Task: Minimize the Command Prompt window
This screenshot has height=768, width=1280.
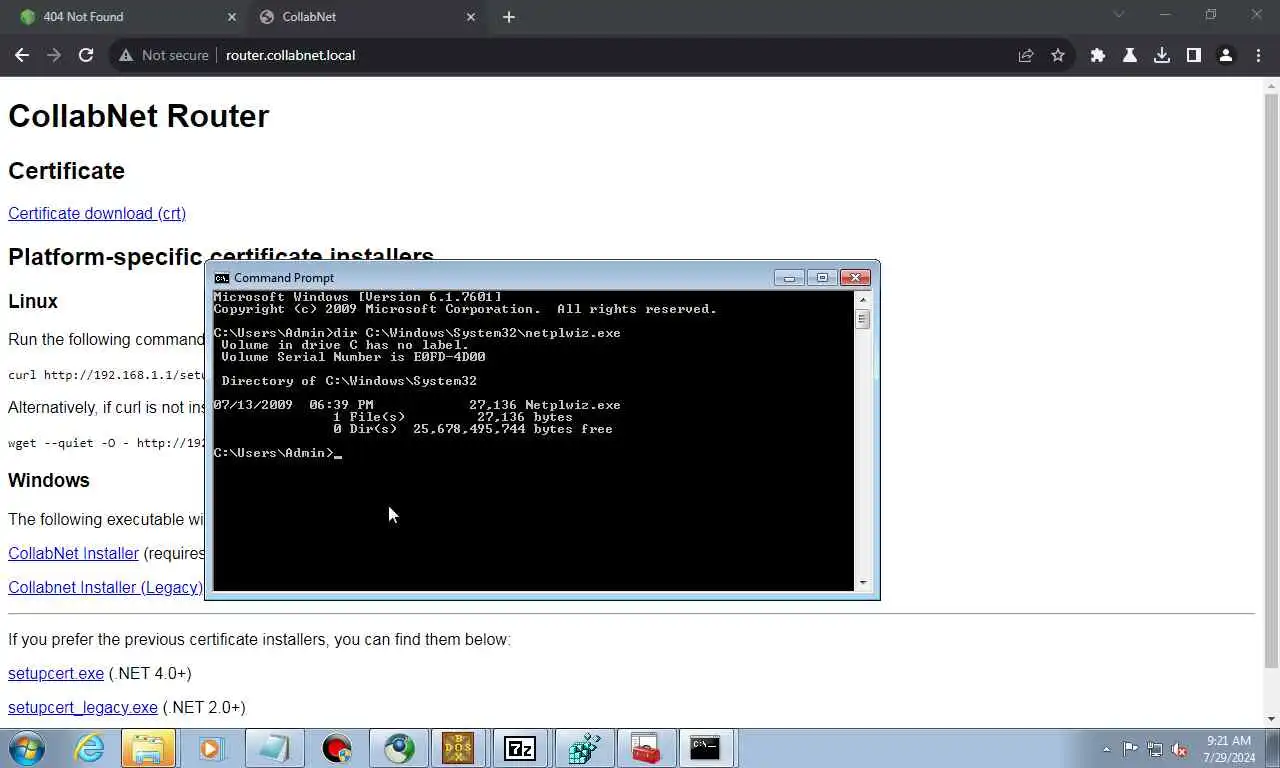Action: click(x=789, y=277)
